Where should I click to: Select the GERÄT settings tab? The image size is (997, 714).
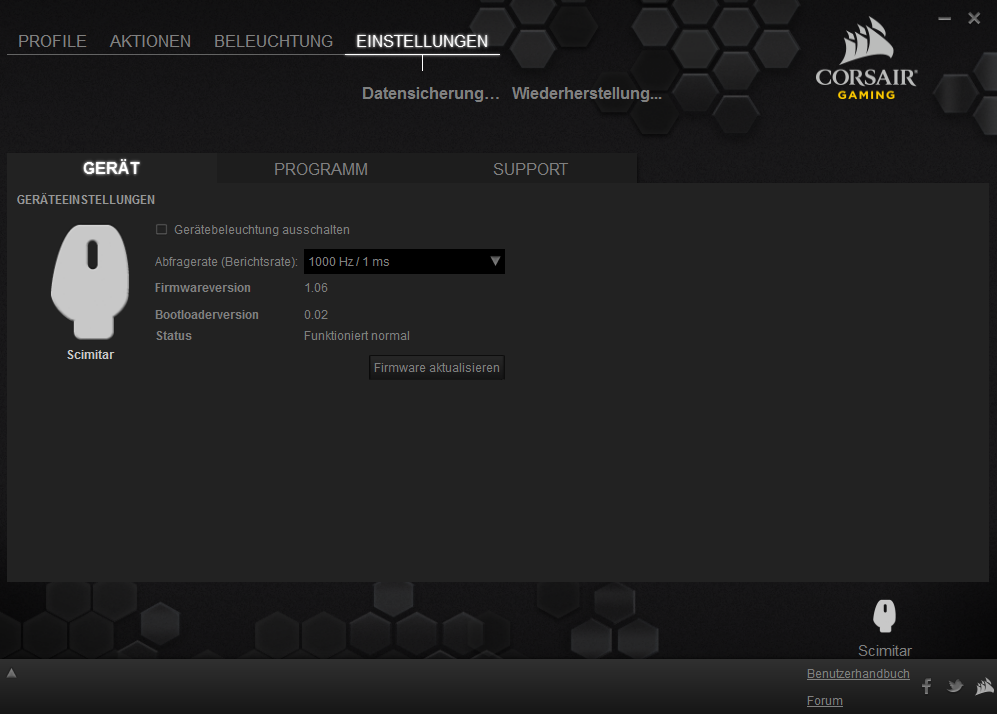click(x=111, y=168)
